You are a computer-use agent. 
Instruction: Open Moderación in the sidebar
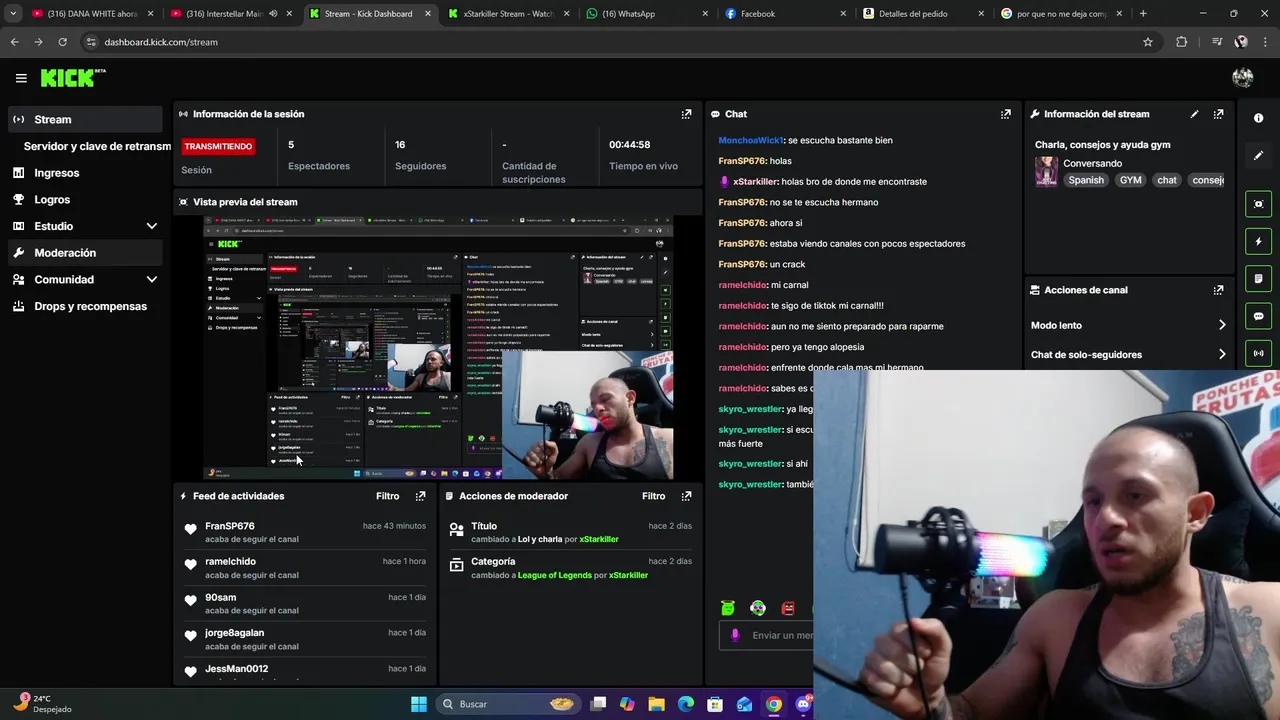[85, 253]
